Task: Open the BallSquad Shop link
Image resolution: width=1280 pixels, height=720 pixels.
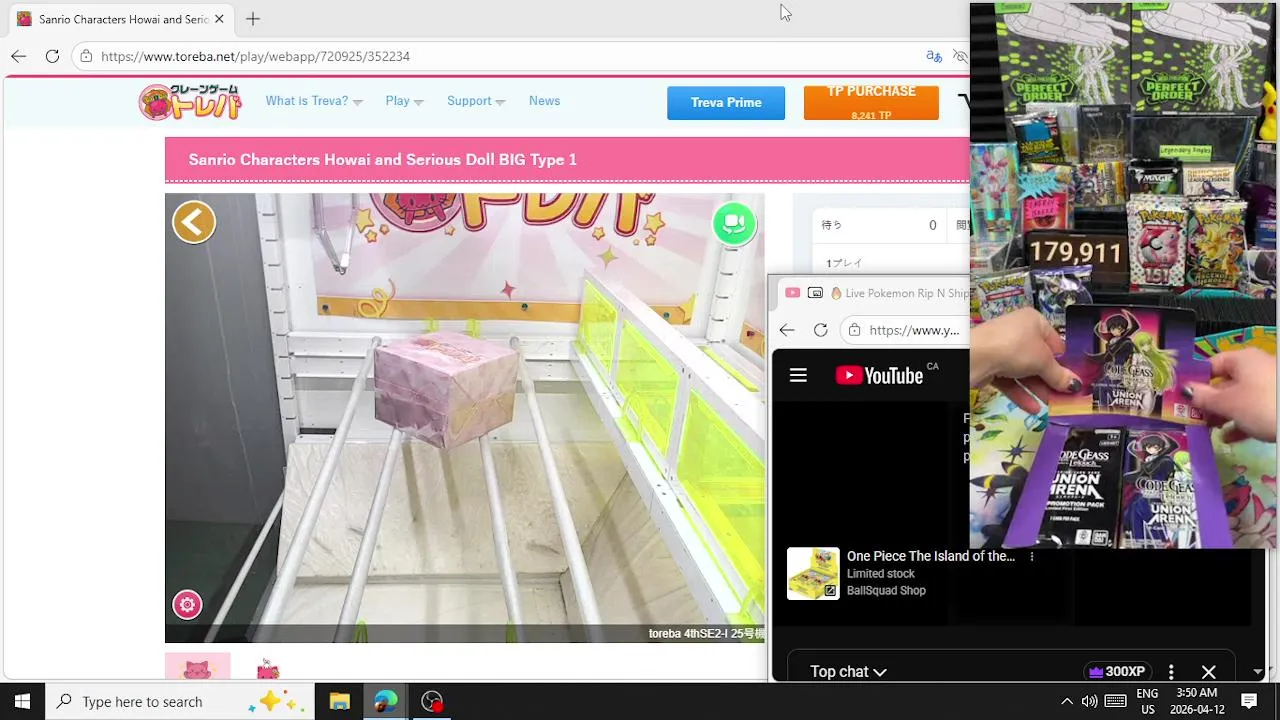Action: [886, 591]
